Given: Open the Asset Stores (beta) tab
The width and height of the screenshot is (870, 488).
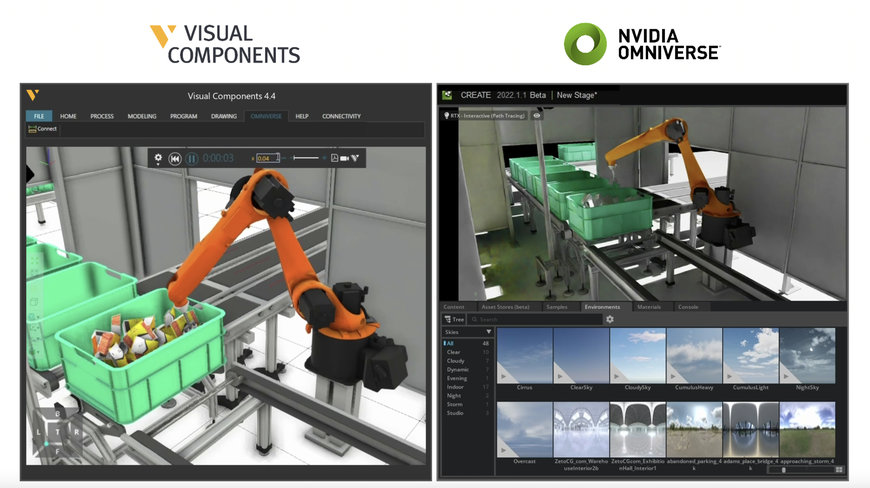Looking at the screenshot, I should pyautogui.click(x=505, y=307).
